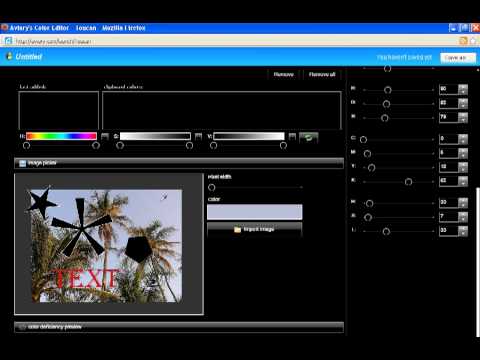
Task: Click the folder icon on the Import image button
Action: [237, 230]
